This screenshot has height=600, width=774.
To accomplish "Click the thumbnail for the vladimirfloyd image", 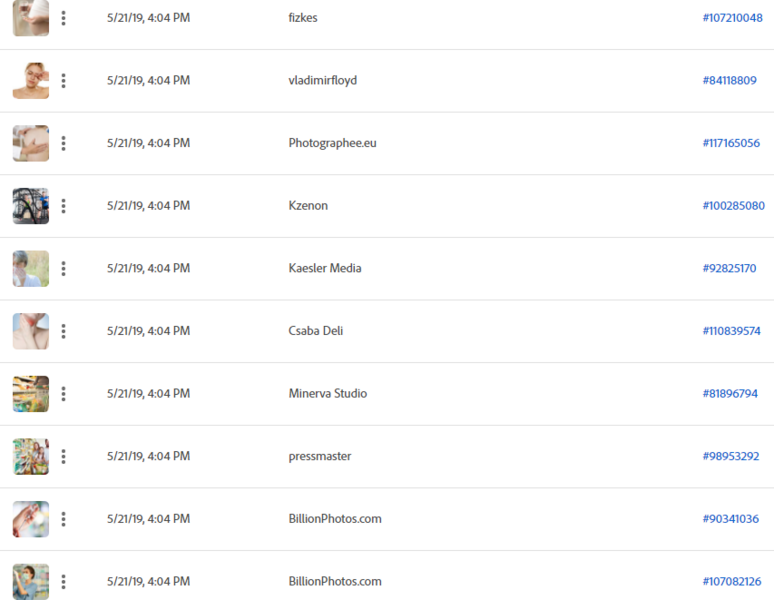I will pyautogui.click(x=31, y=80).
